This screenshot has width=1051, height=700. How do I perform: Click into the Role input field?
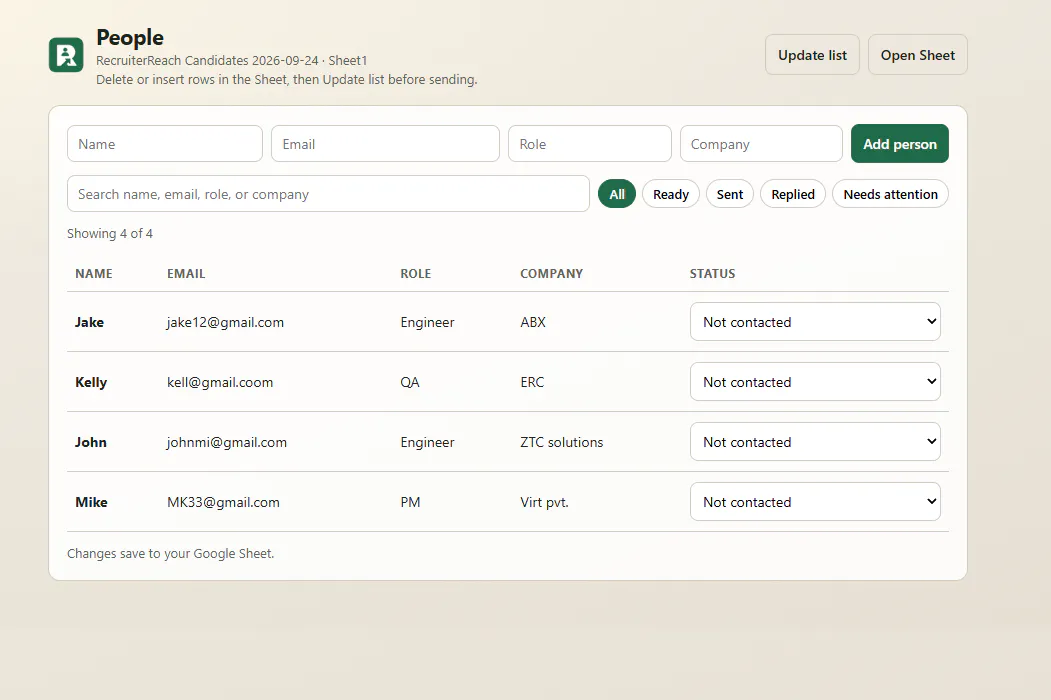590,143
